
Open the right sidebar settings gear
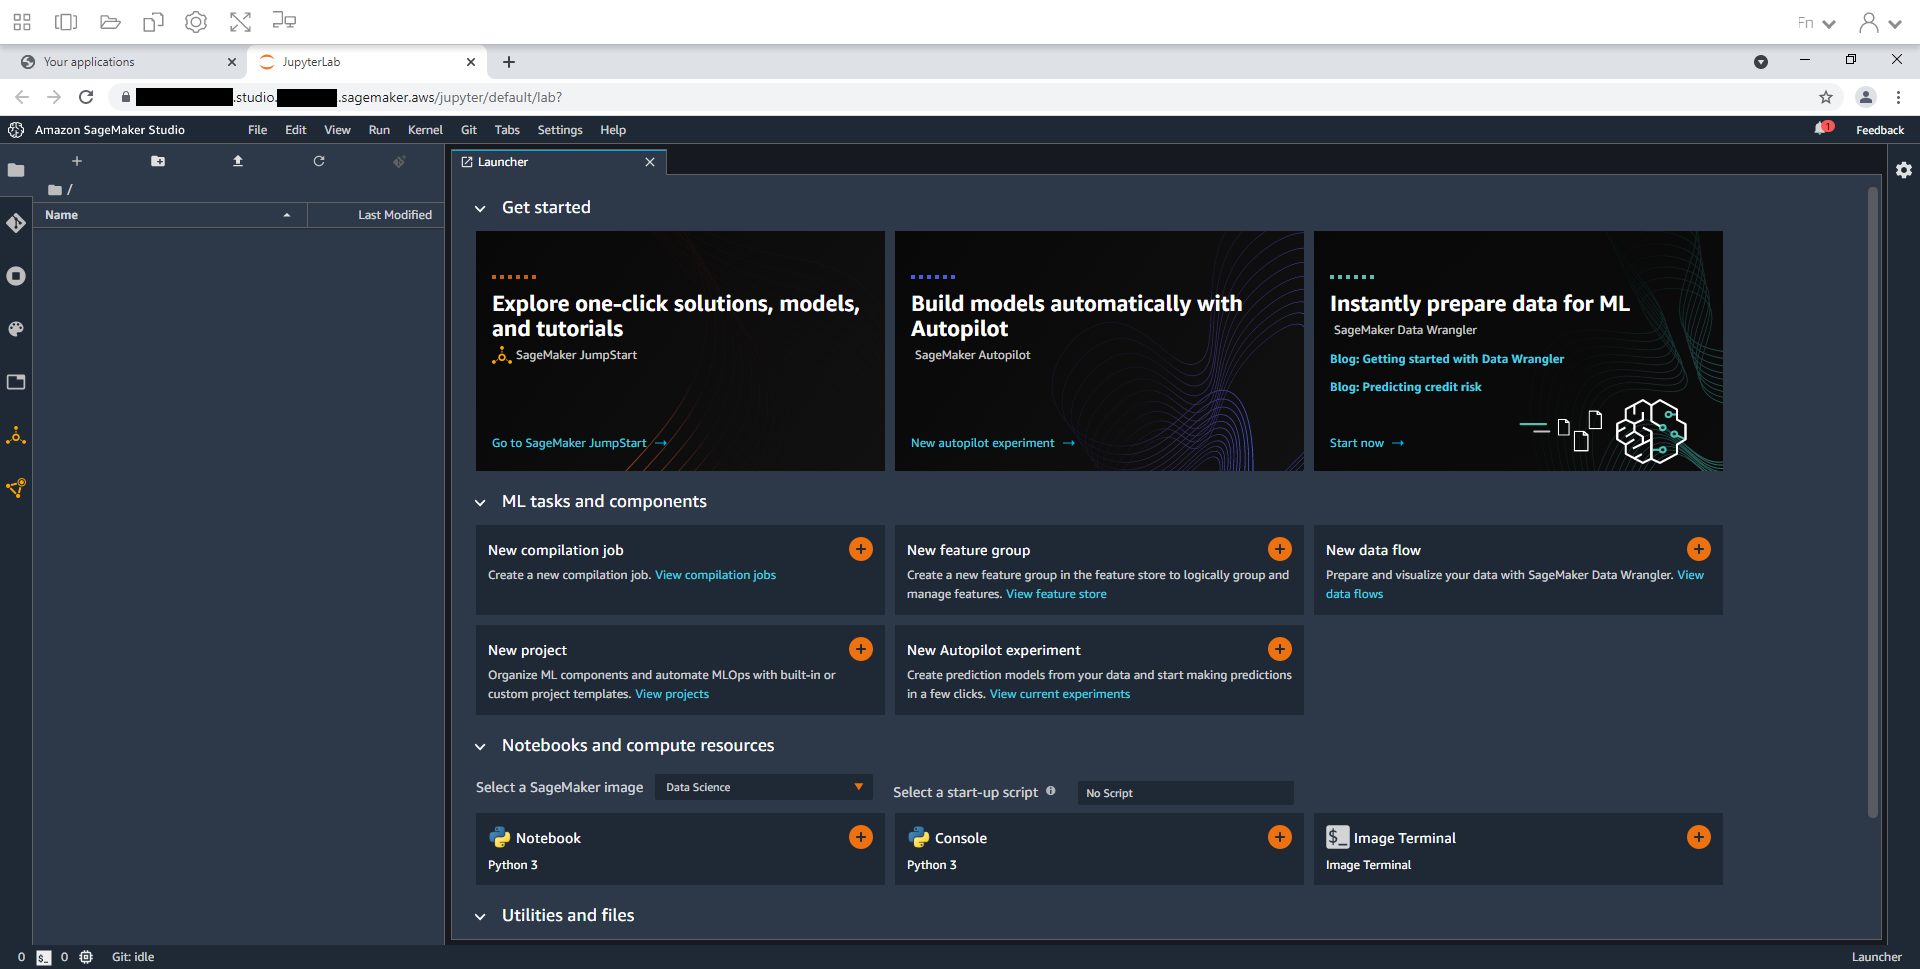[x=1904, y=170]
